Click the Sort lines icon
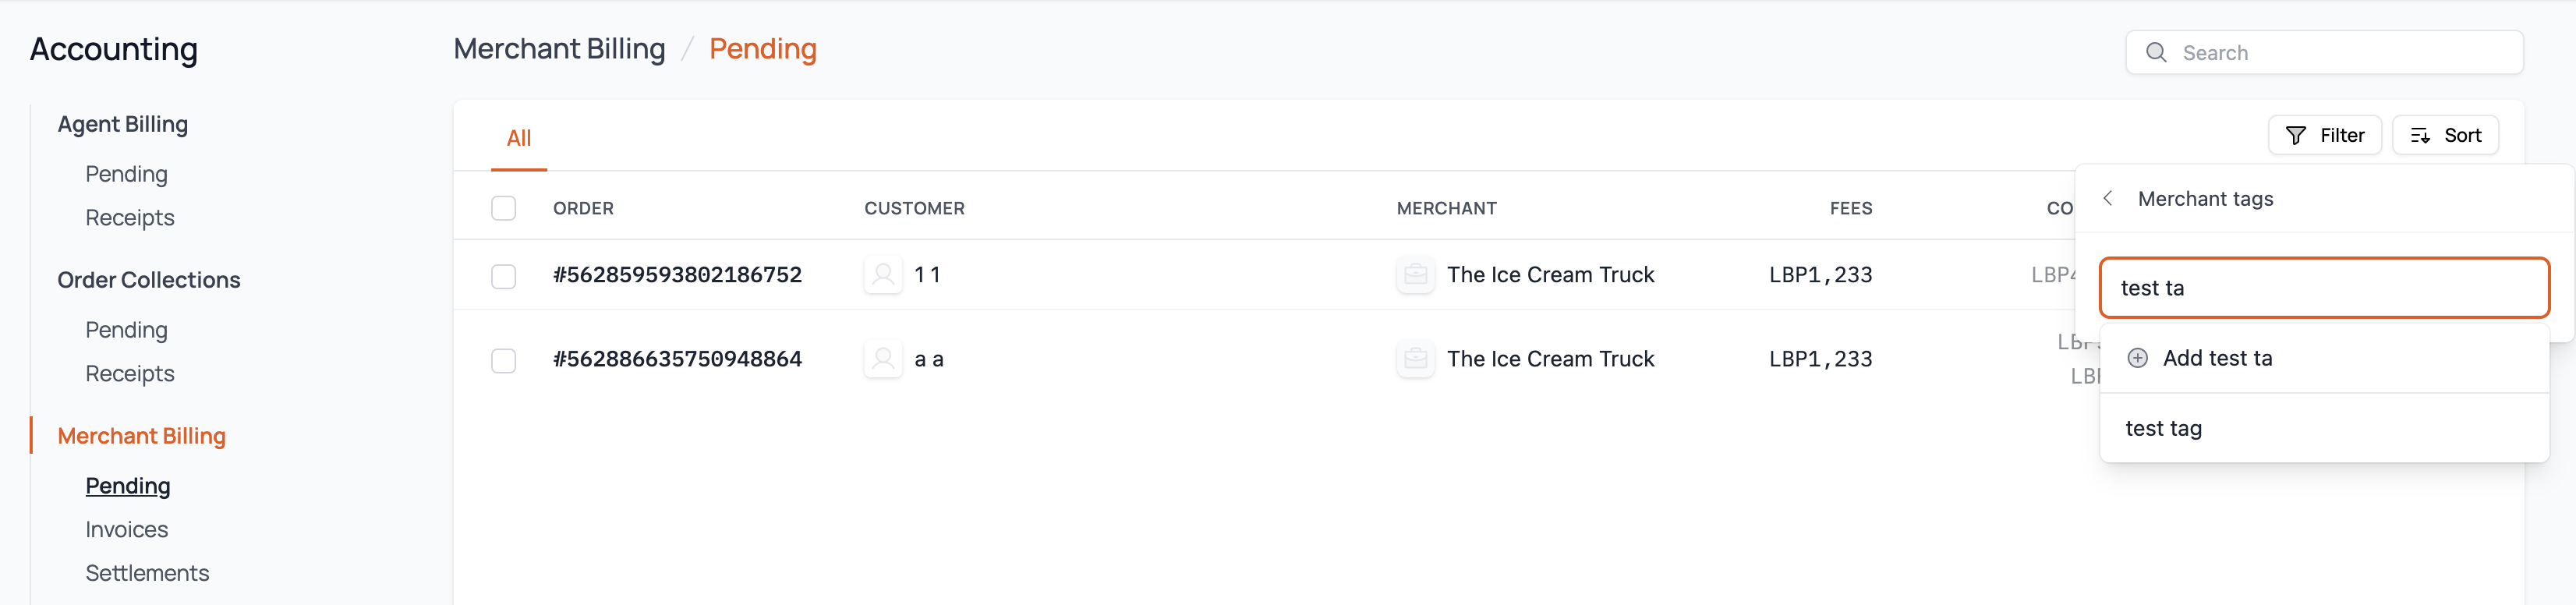 [x=2420, y=136]
